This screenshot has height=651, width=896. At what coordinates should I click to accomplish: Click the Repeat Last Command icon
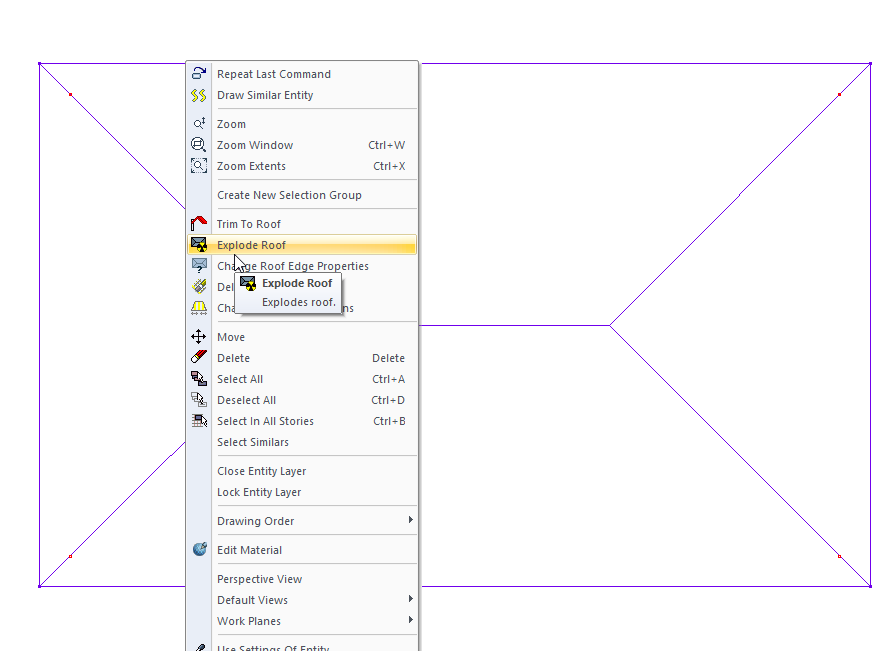coord(199,74)
